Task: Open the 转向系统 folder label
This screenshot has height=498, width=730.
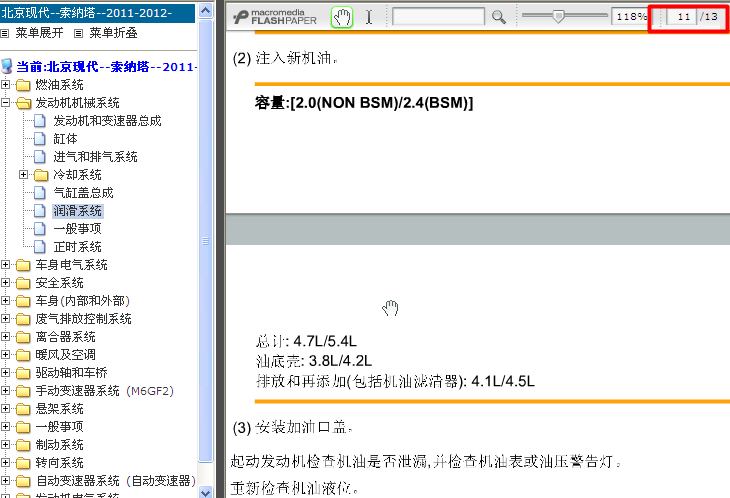Action: point(59,463)
